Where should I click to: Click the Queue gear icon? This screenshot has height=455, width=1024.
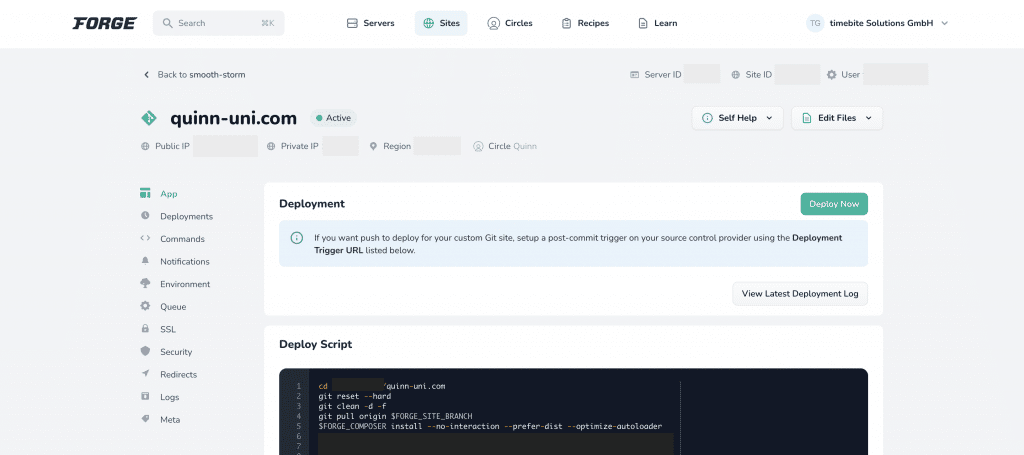[145, 306]
